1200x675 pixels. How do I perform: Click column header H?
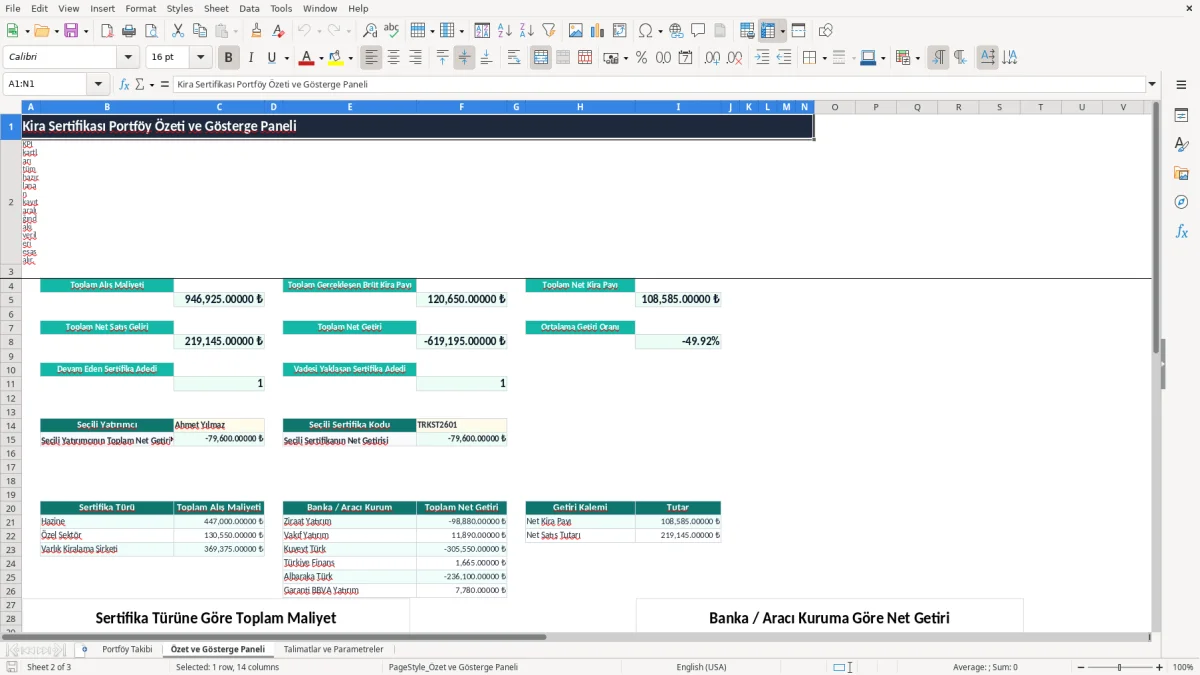point(580,107)
